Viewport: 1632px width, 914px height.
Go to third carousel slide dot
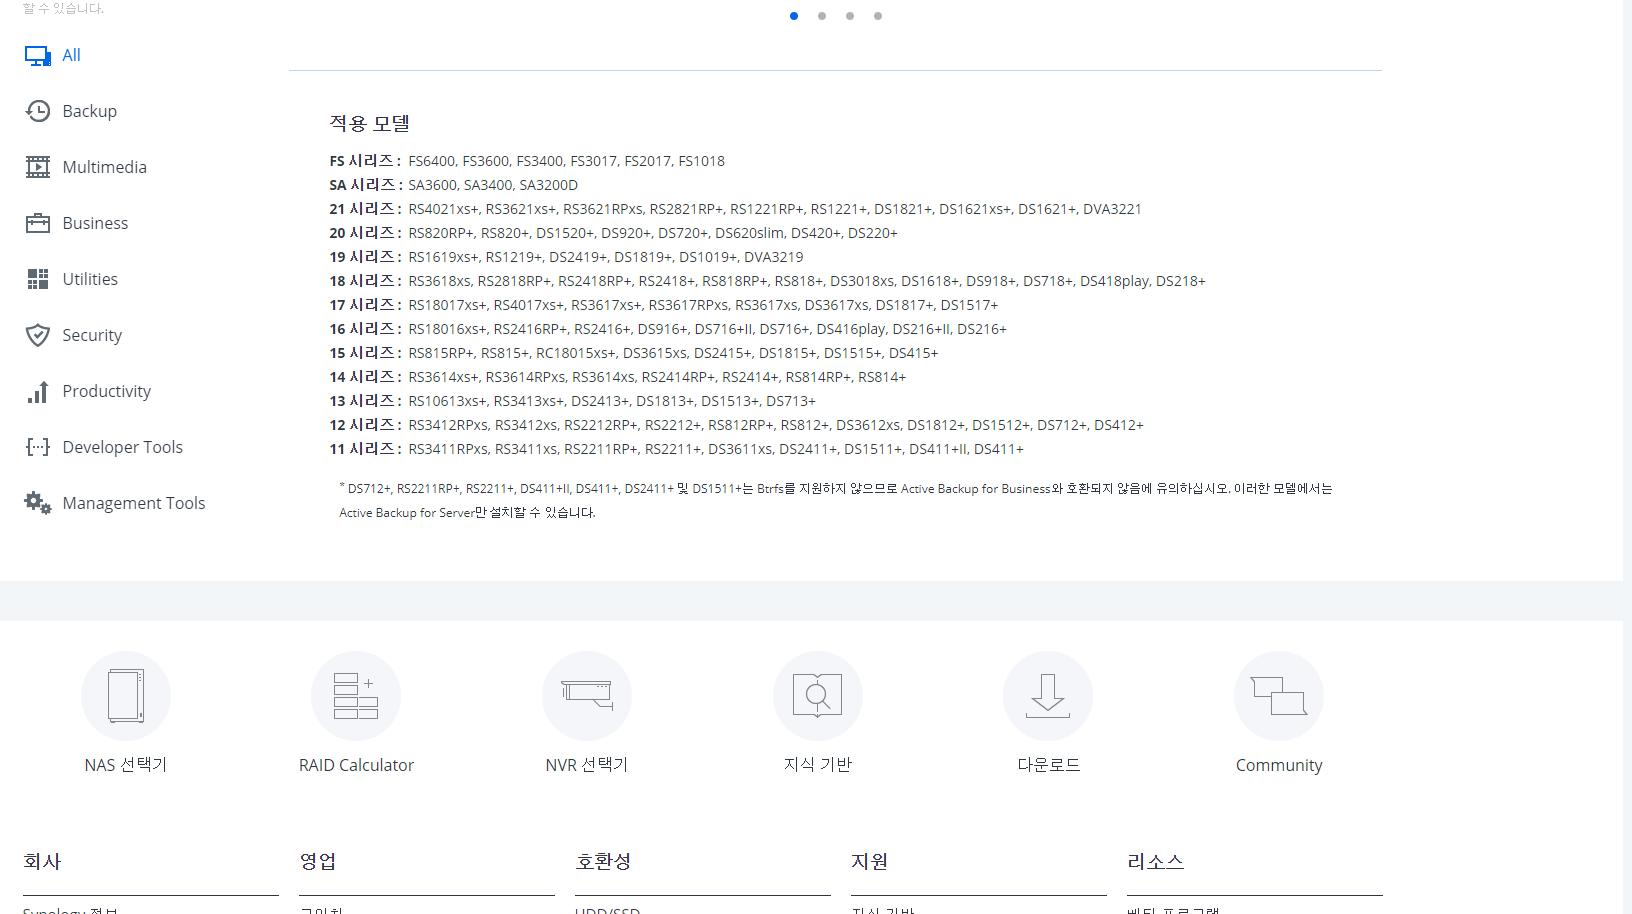coord(850,16)
